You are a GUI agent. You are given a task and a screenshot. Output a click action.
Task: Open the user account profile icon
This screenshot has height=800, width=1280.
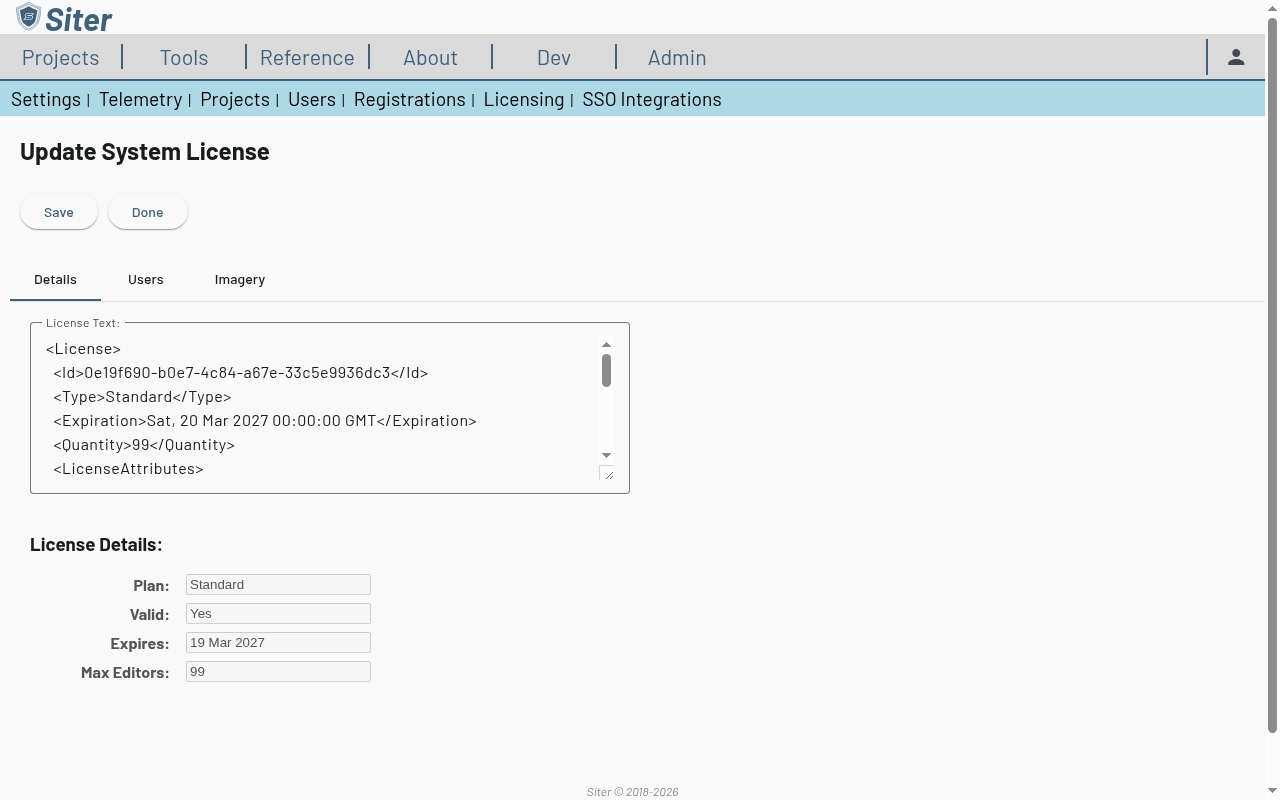(x=1236, y=57)
